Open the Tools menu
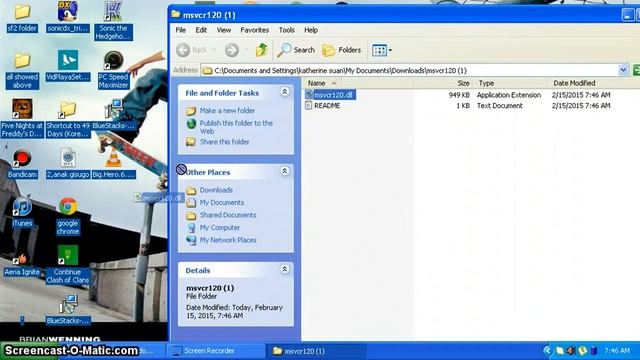 [287, 30]
